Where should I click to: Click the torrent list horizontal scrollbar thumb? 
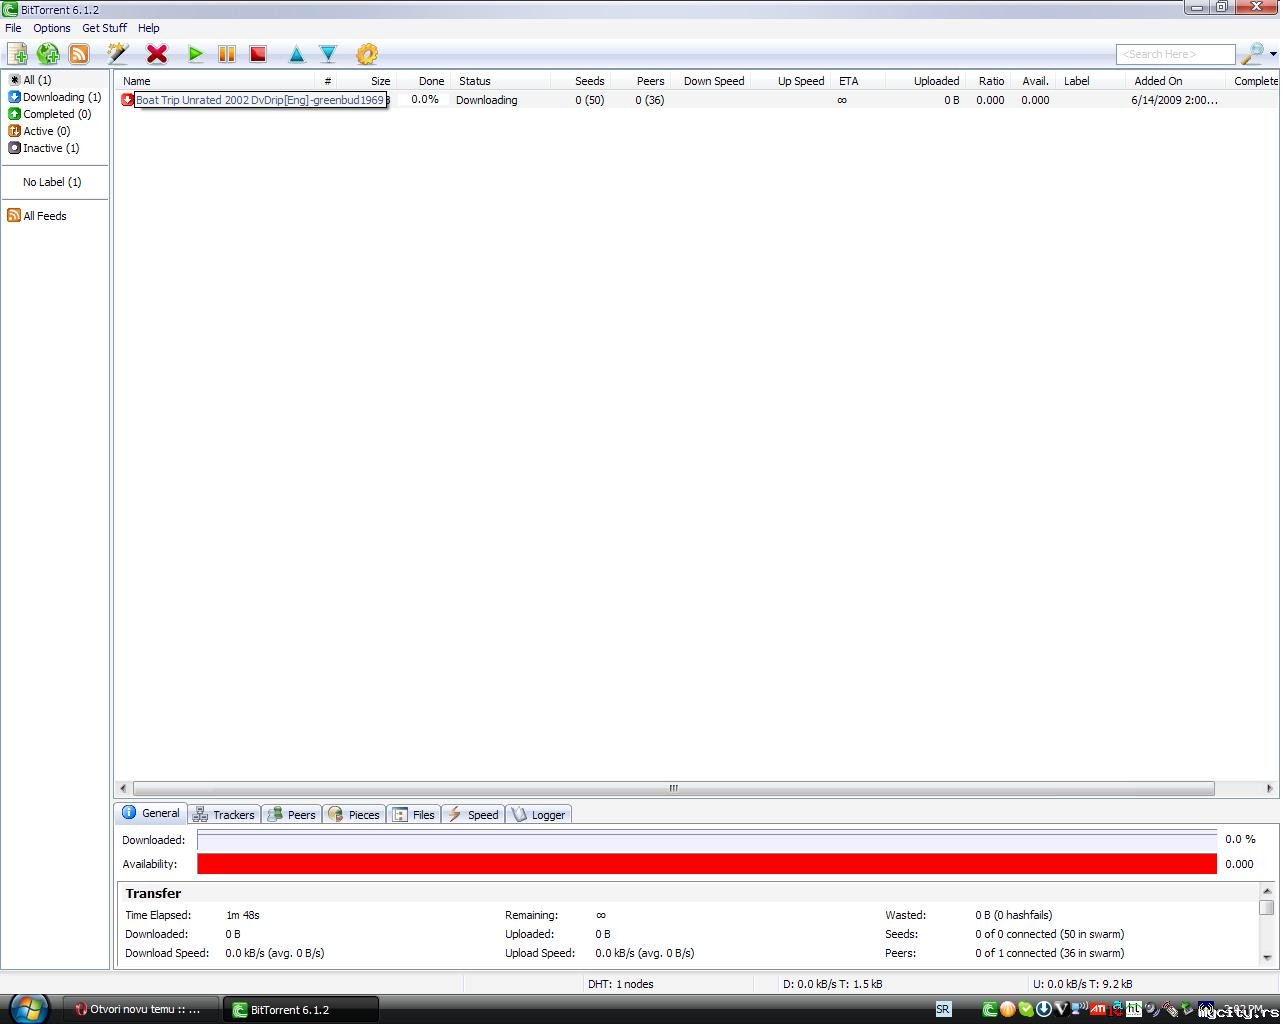pyautogui.click(x=674, y=788)
